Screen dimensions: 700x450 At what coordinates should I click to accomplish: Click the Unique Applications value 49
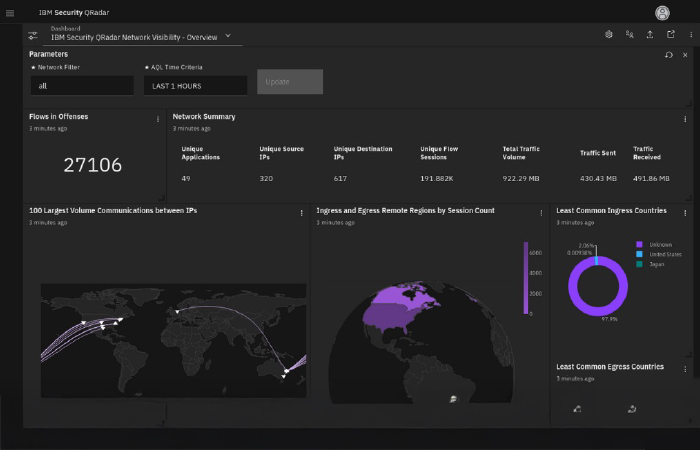click(186, 179)
